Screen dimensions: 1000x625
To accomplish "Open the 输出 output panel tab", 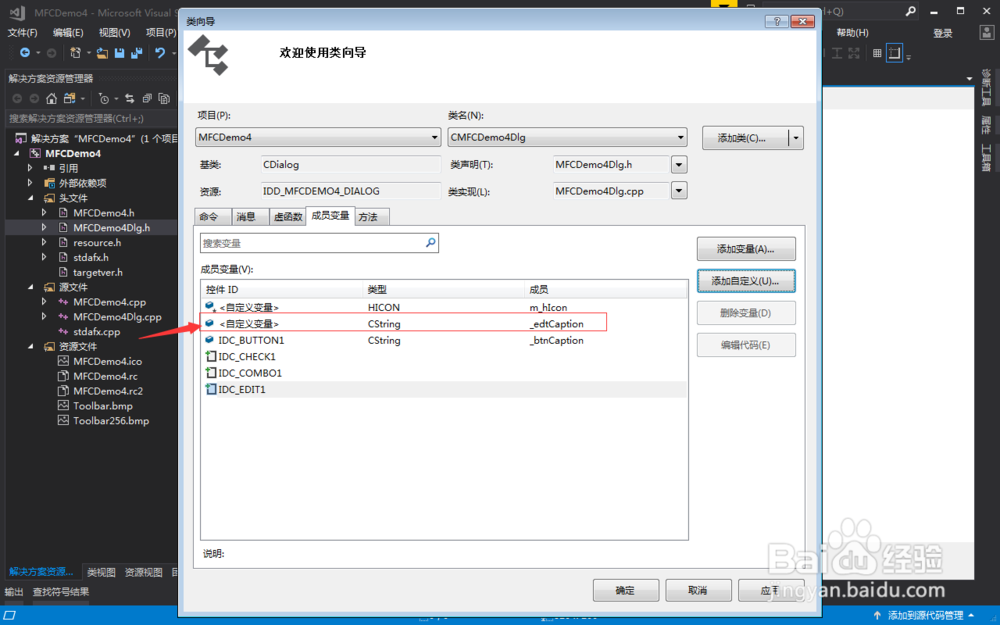I will [x=14, y=592].
